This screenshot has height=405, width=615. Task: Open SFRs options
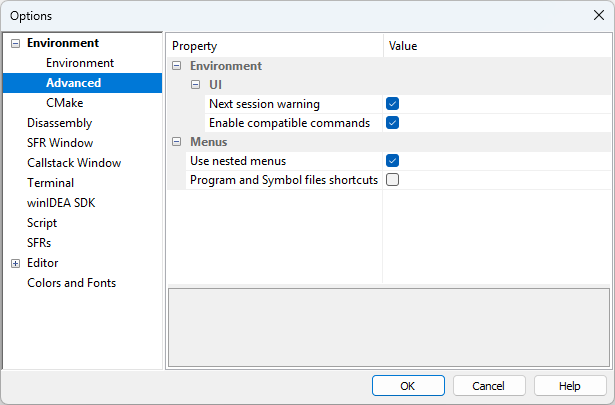[39, 243]
